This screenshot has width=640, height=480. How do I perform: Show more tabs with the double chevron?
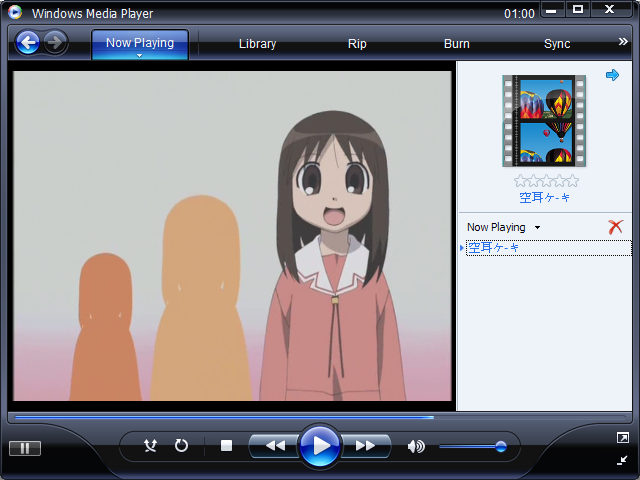coord(623,41)
